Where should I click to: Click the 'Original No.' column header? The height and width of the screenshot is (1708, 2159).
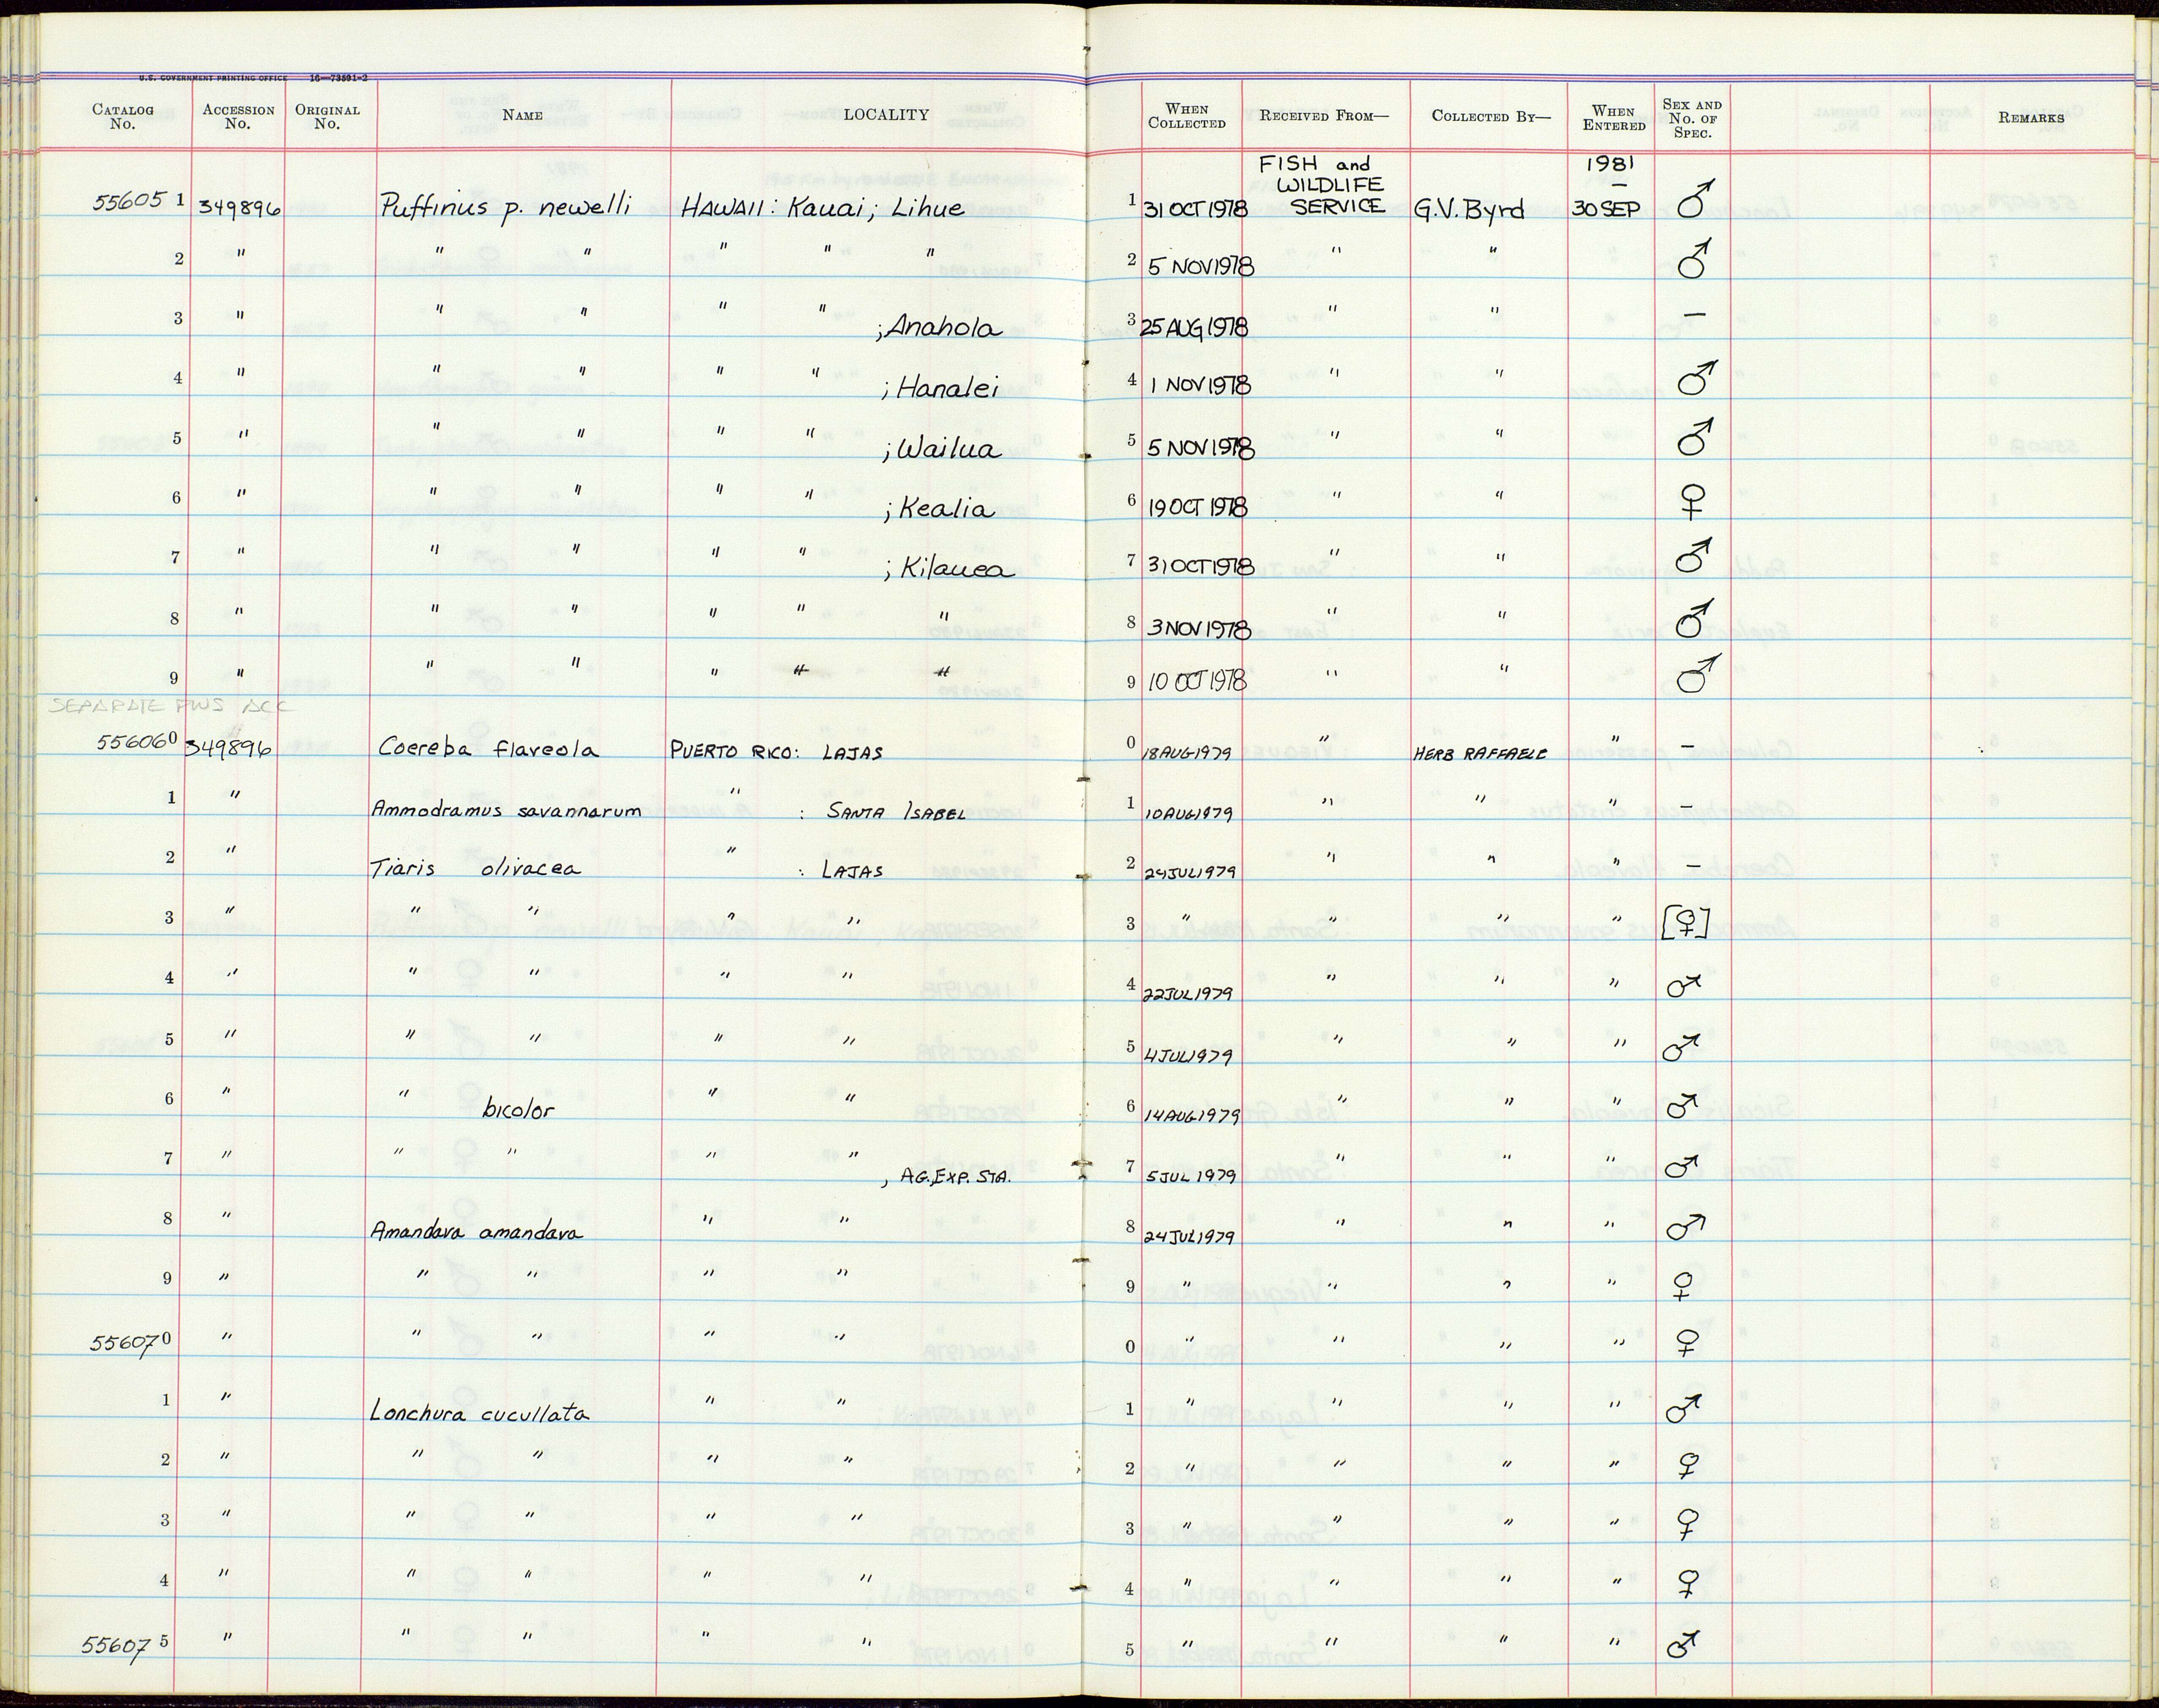point(327,117)
